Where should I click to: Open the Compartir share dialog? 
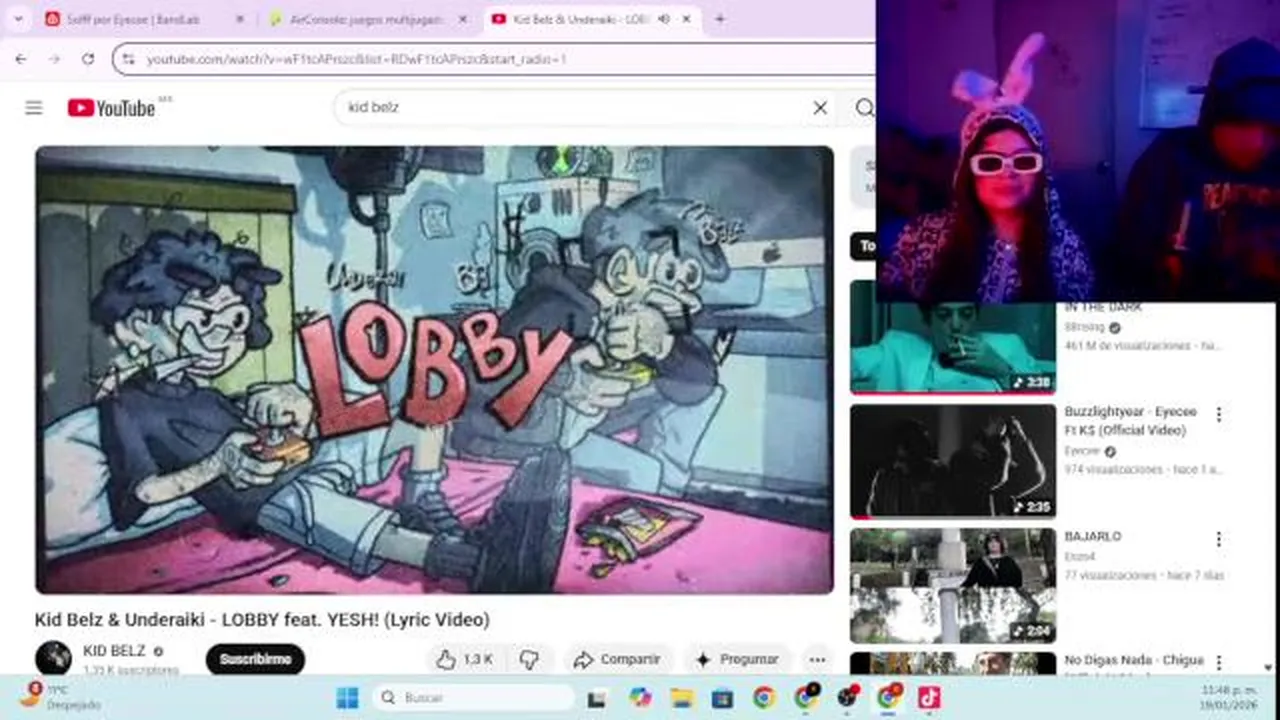point(617,659)
